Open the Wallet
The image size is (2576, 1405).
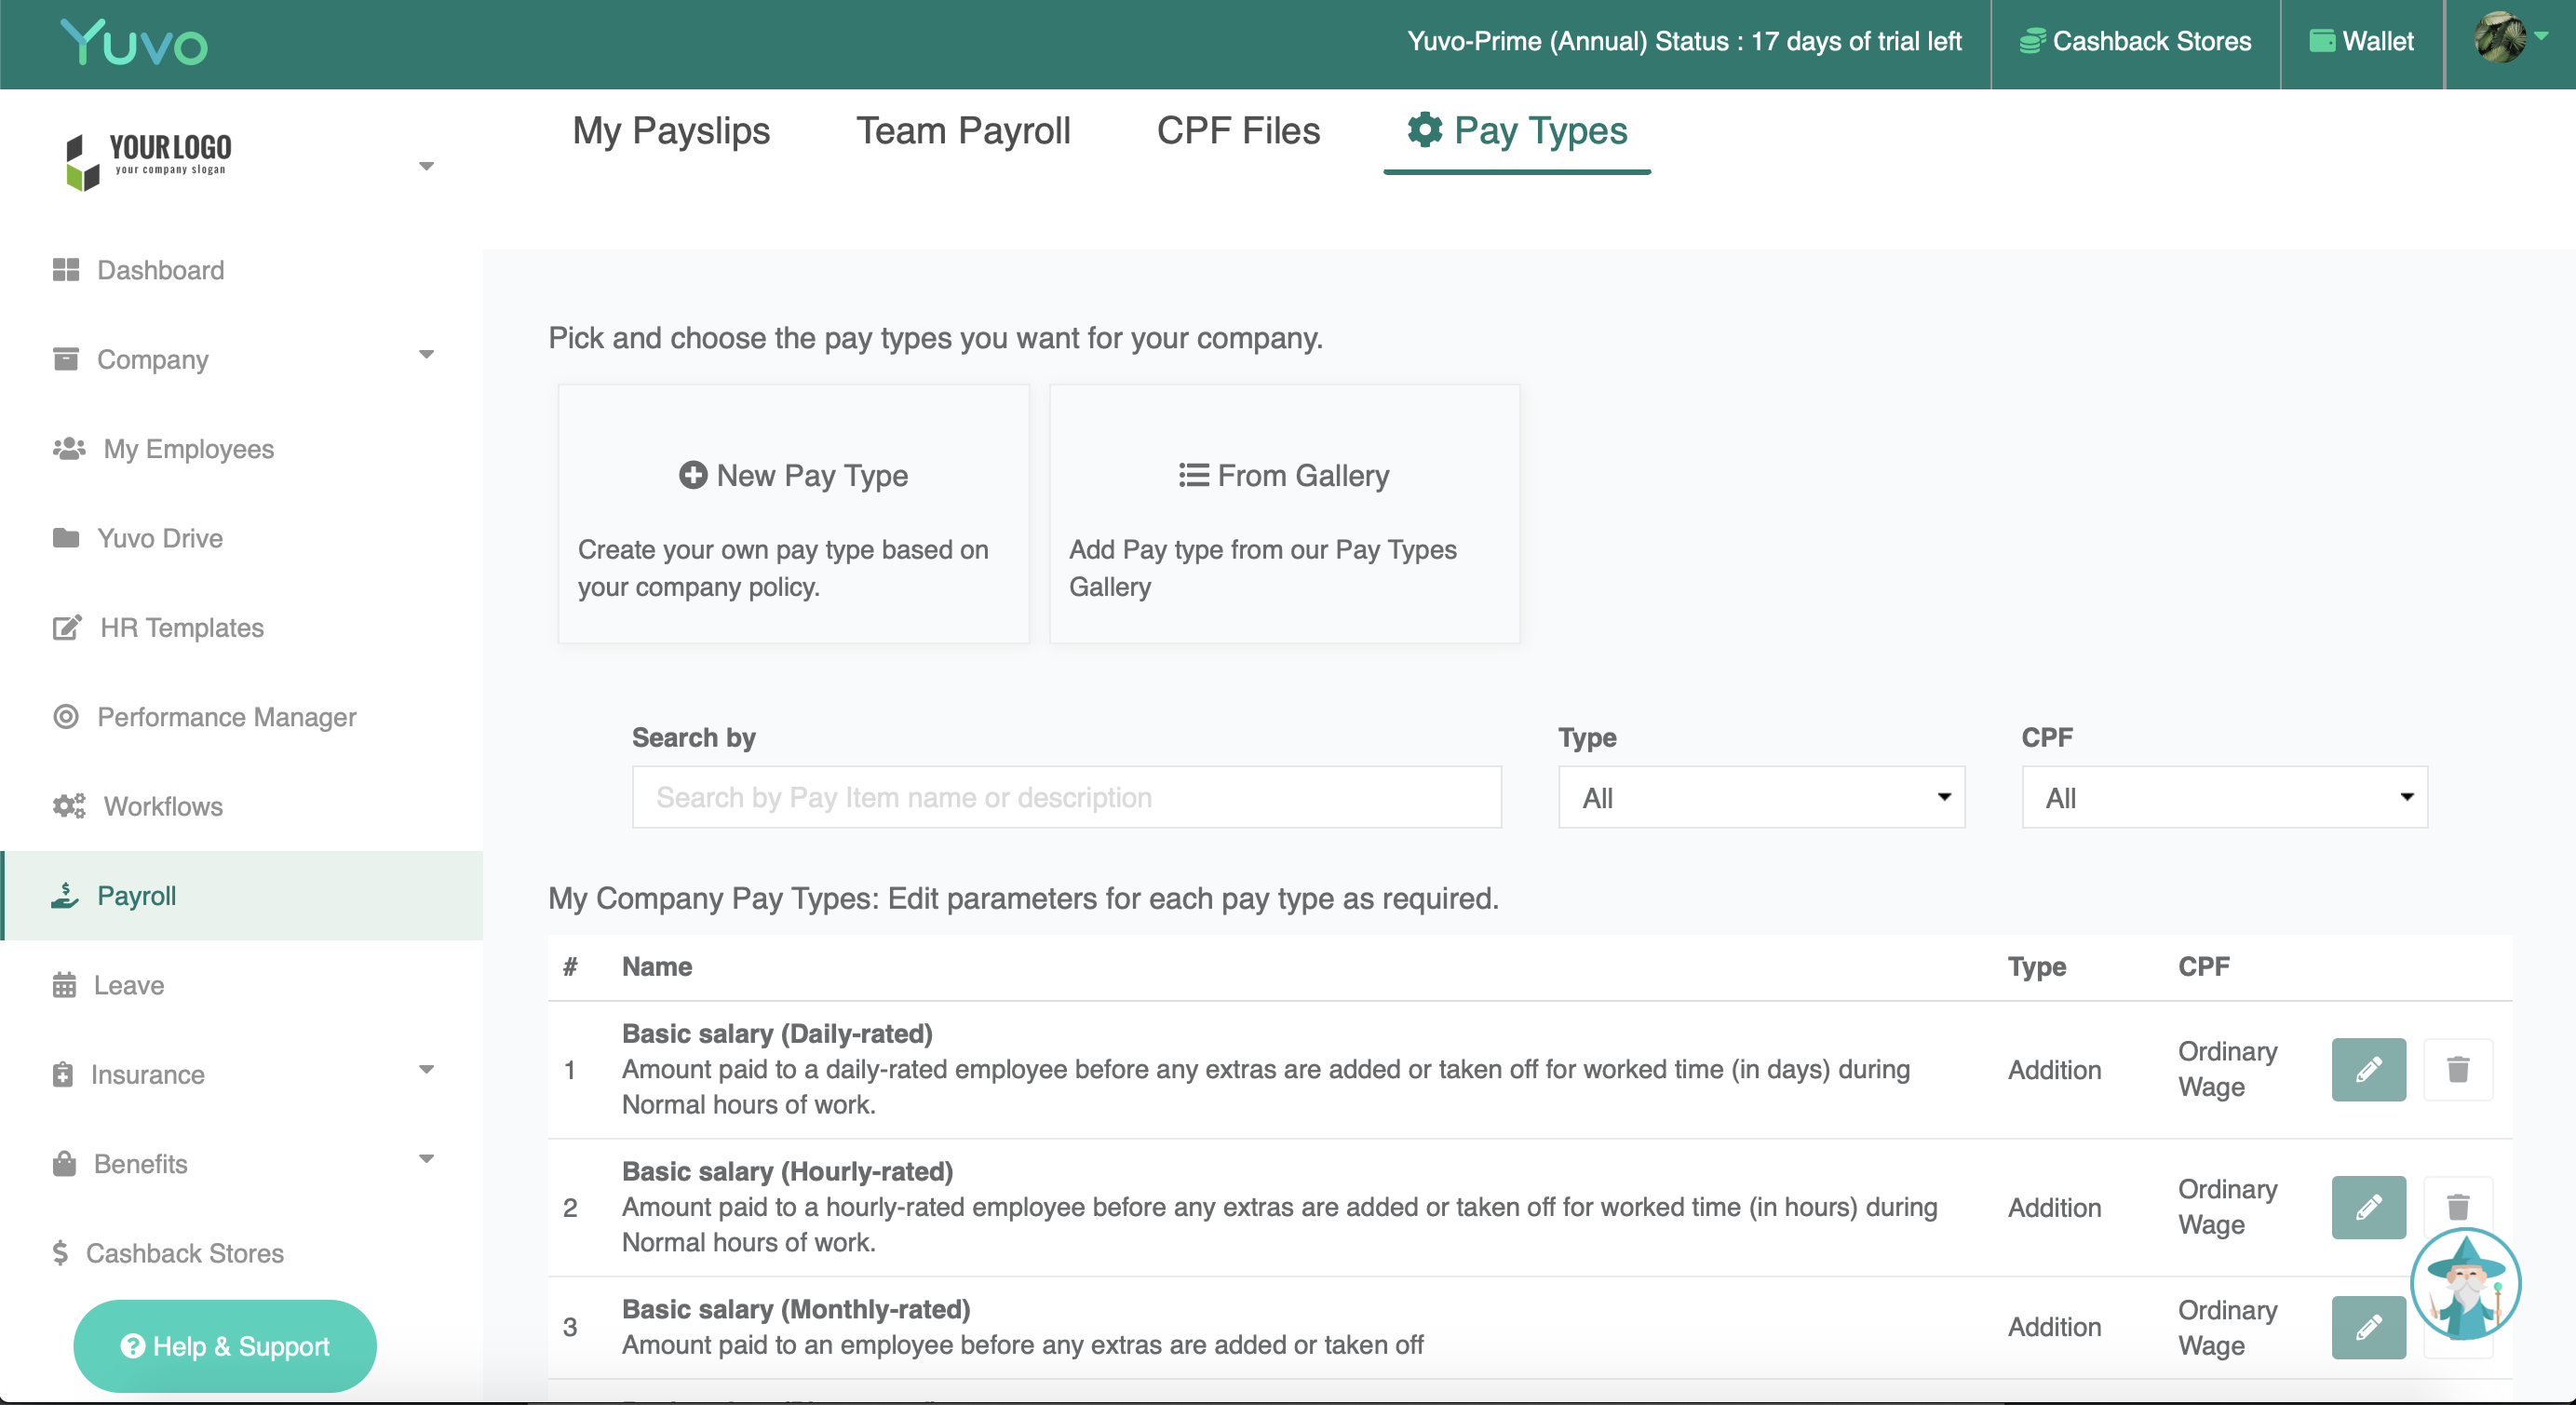2362,41
